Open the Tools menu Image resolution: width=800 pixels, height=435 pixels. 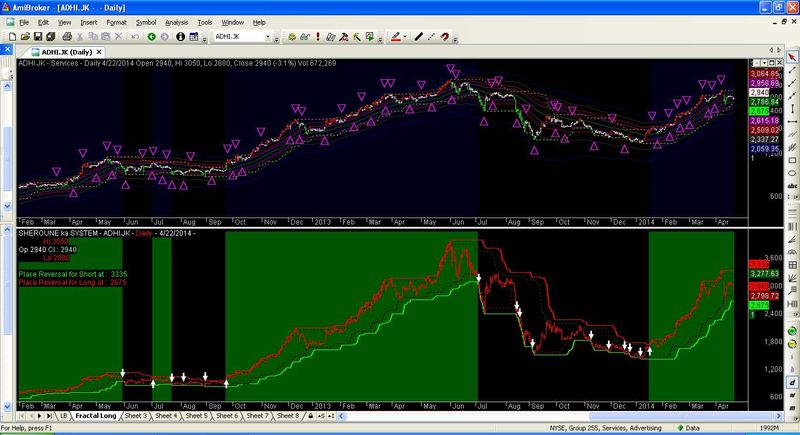point(205,22)
